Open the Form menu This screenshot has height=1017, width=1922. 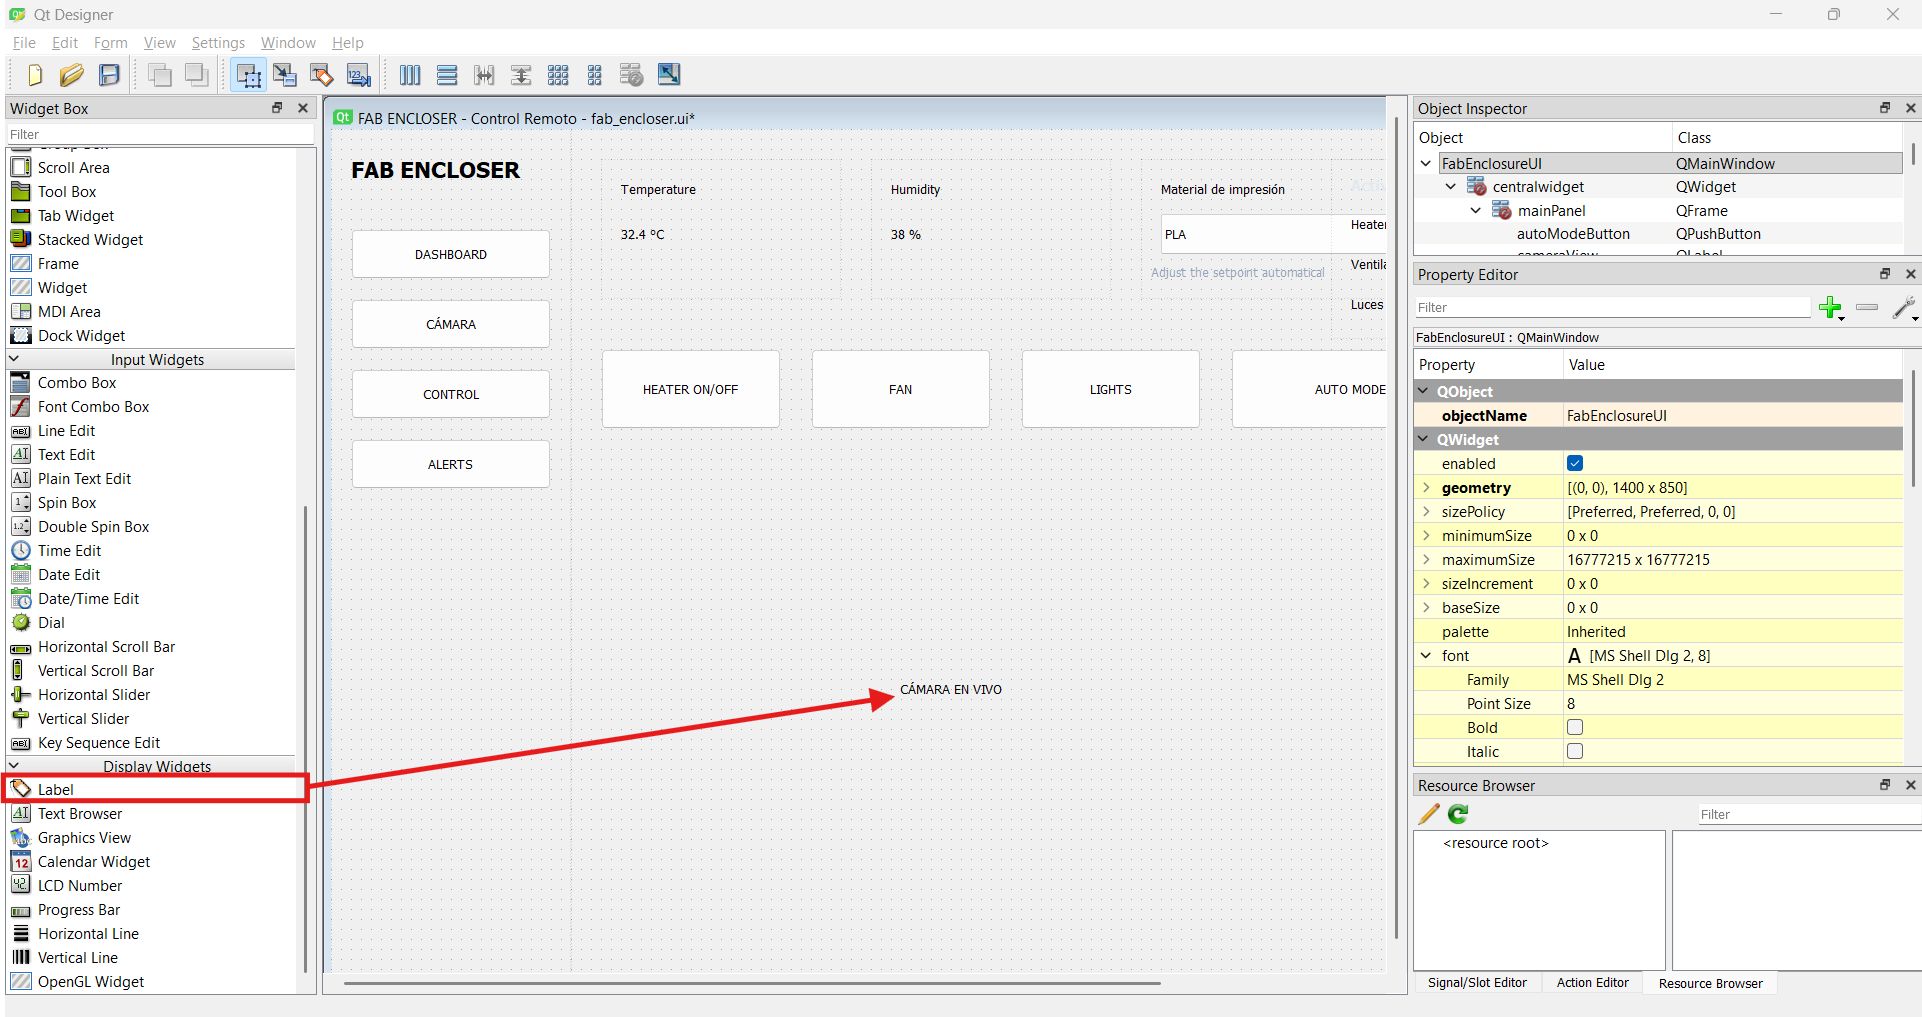pyautogui.click(x=111, y=43)
